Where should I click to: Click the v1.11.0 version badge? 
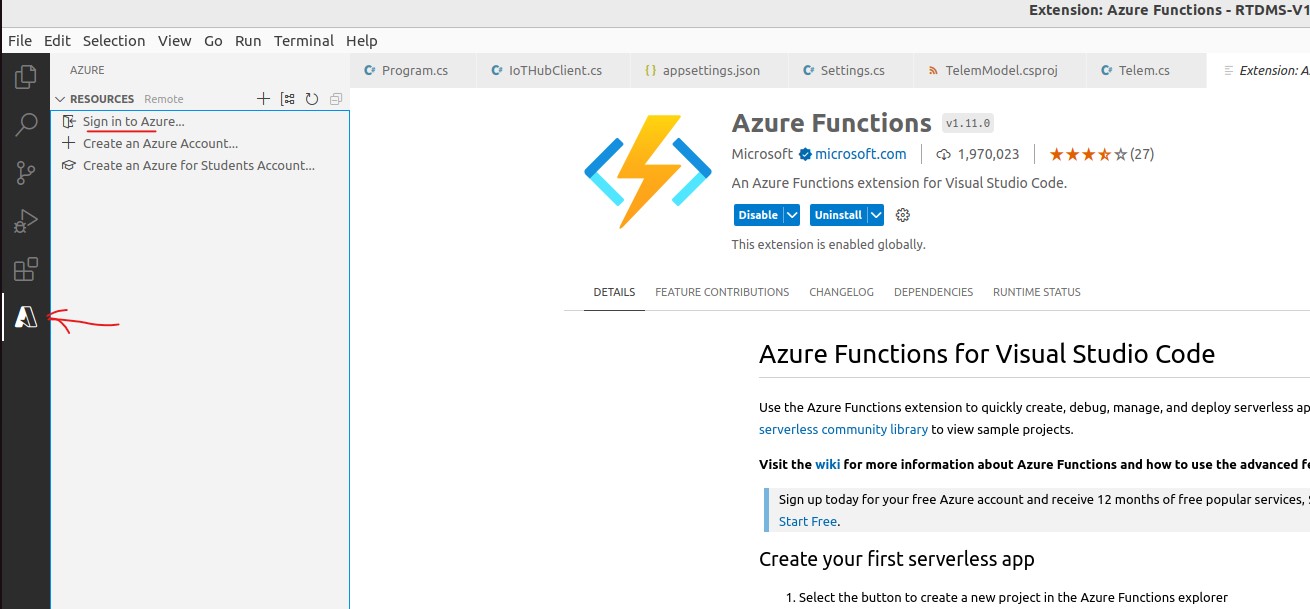(x=966, y=124)
